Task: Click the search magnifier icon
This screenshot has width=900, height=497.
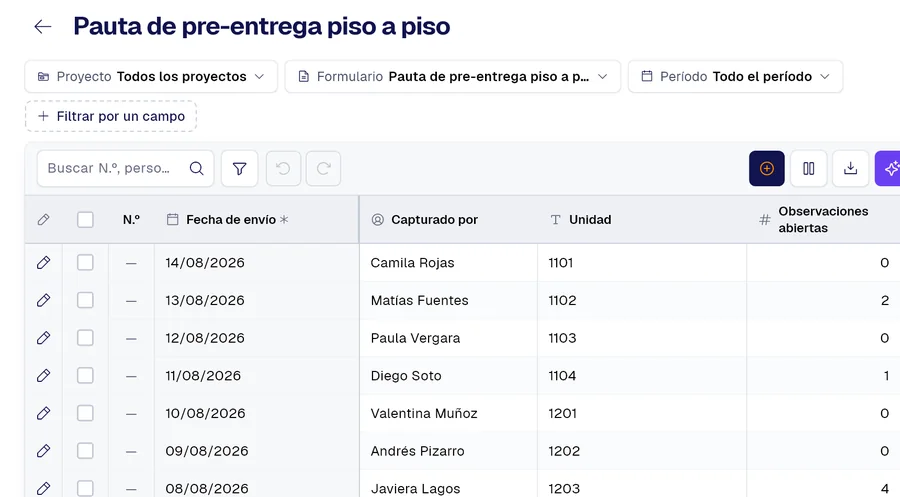Action: pyautogui.click(x=196, y=168)
